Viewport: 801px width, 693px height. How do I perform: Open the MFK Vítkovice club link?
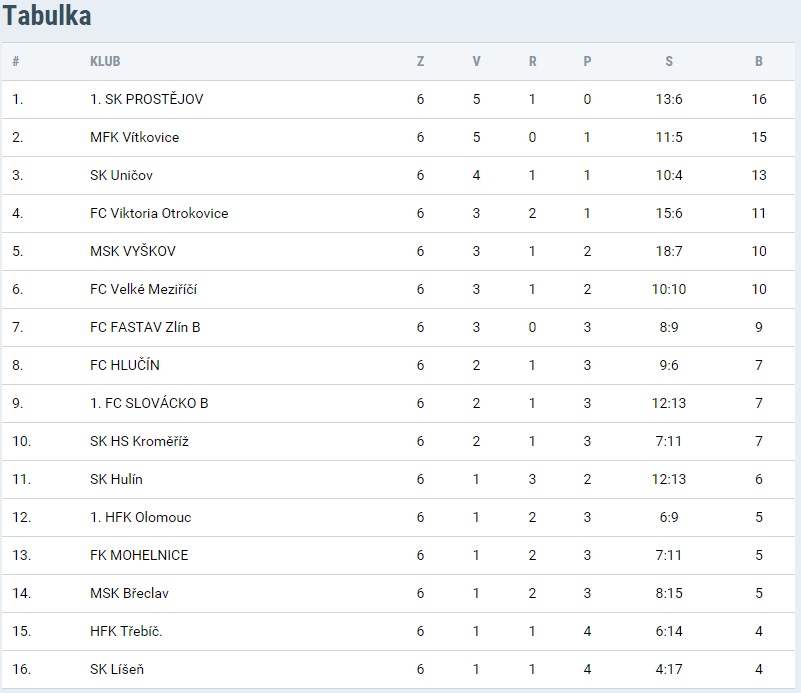135,137
